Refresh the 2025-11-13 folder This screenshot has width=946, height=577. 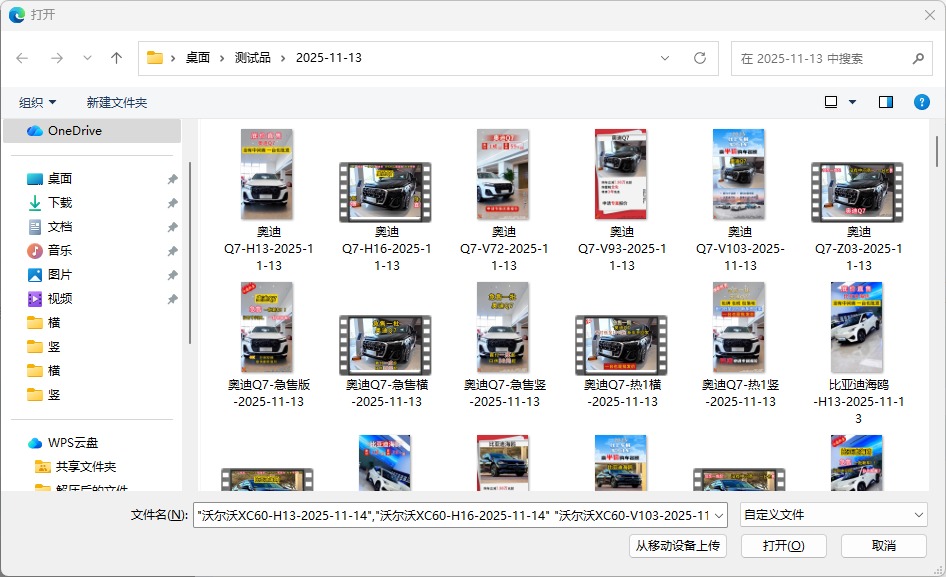(700, 58)
